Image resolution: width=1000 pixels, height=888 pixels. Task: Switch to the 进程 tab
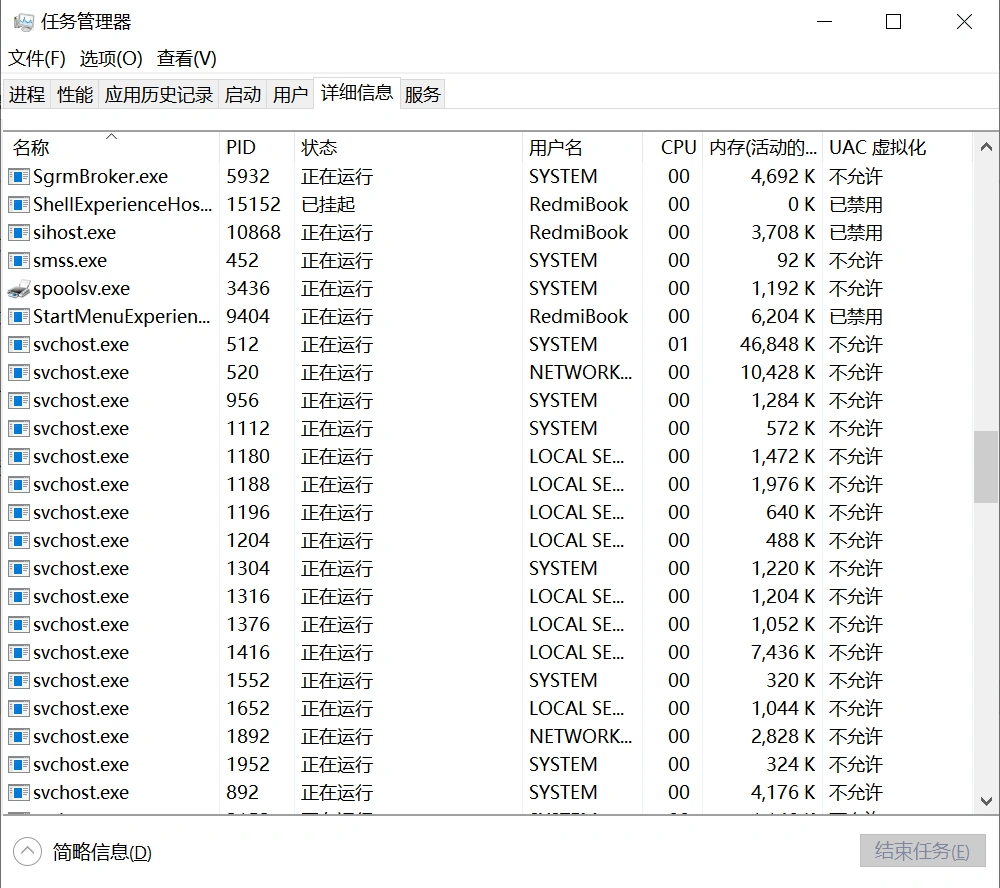pyautogui.click(x=27, y=94)
